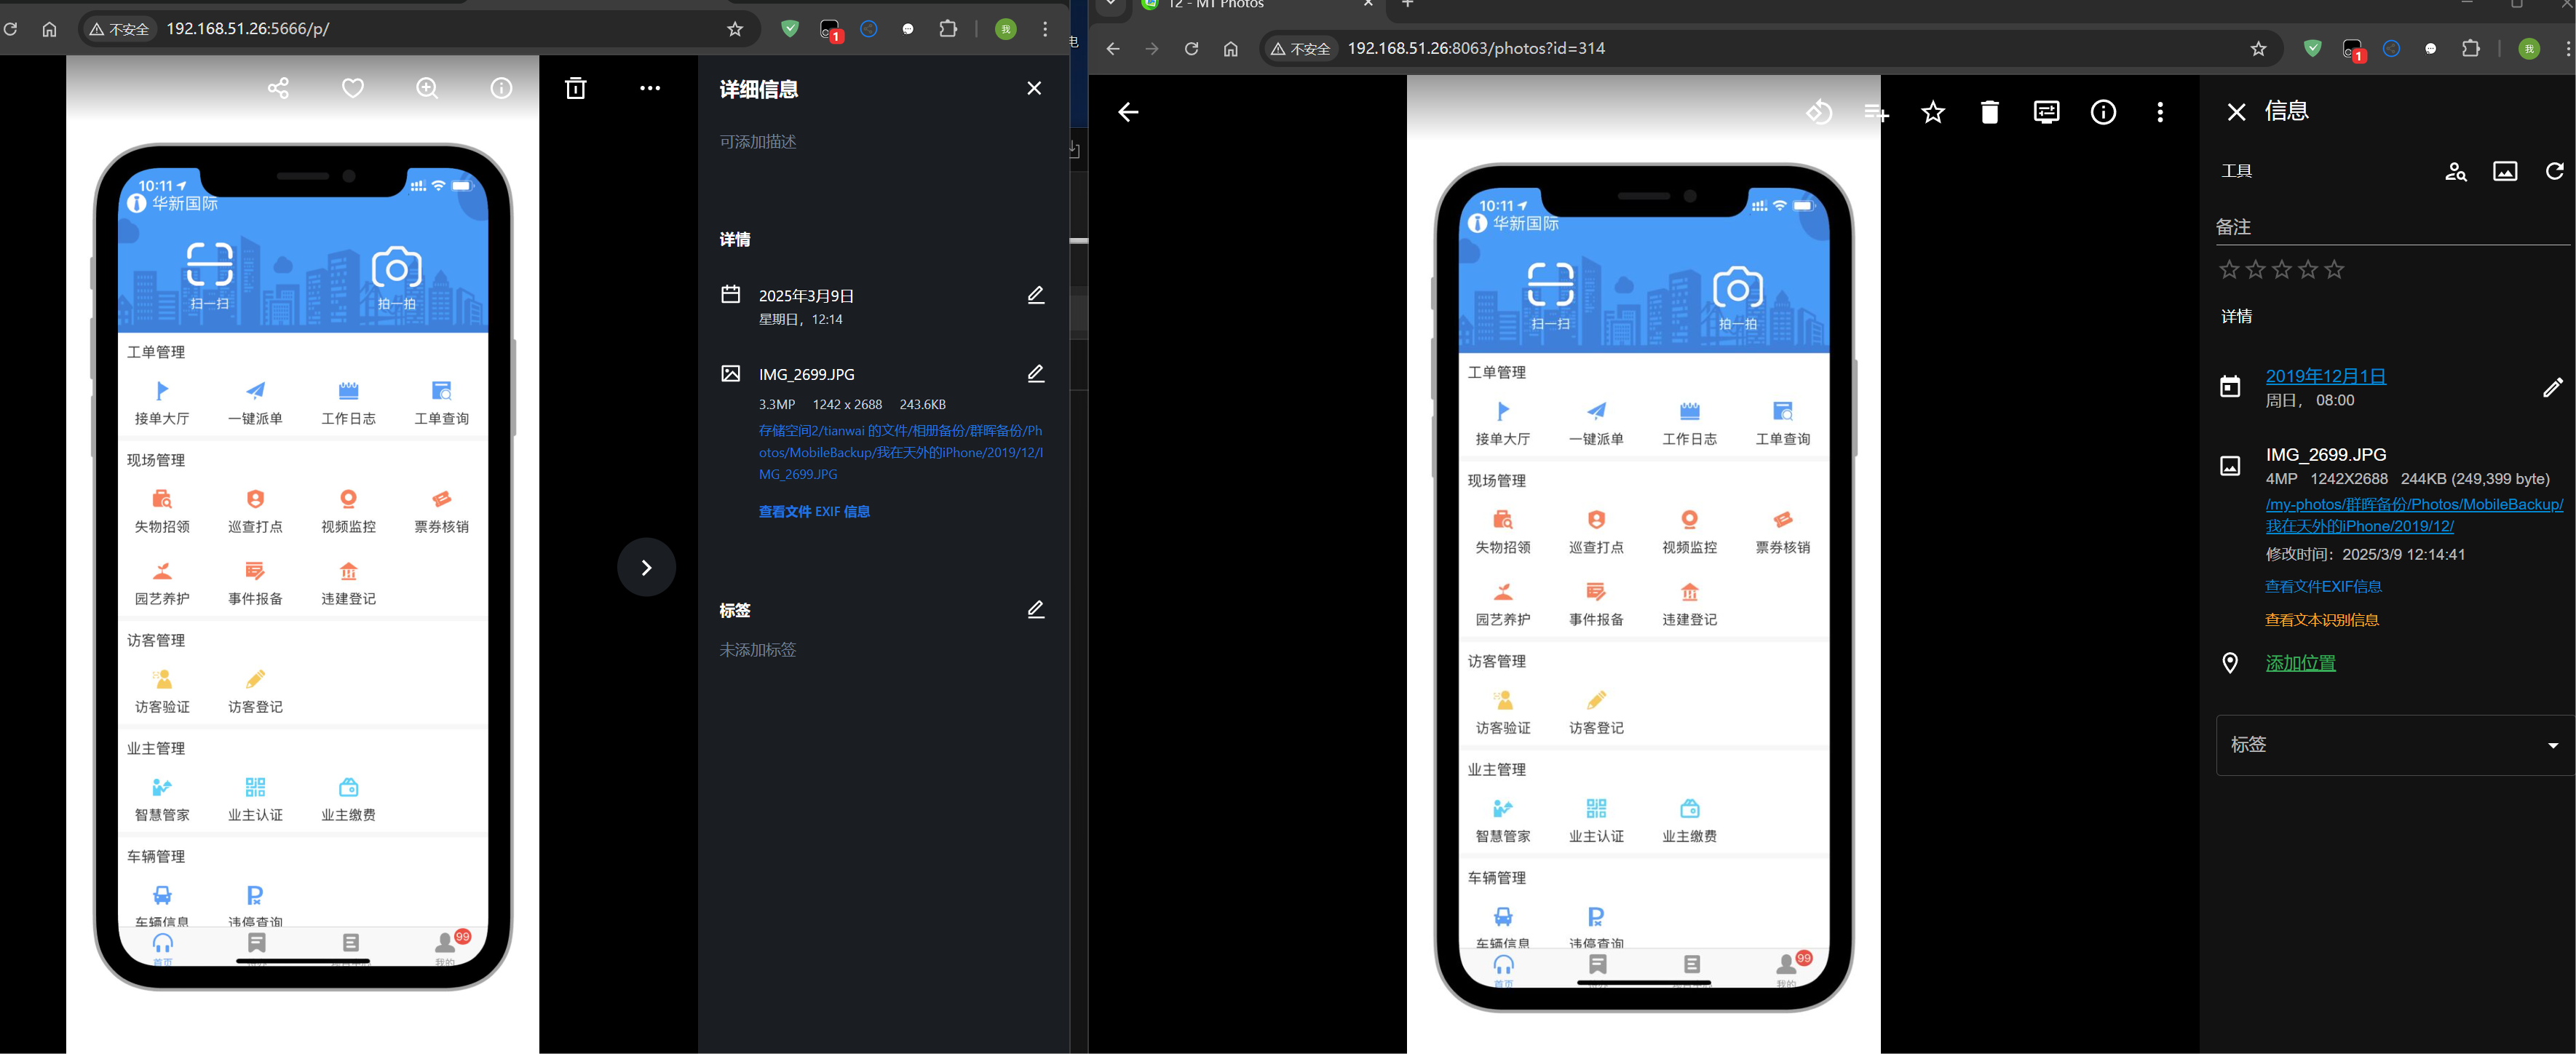Go back arrow in MT Photos viewer
2576x1054 pixels.
tap(1128, 112)
